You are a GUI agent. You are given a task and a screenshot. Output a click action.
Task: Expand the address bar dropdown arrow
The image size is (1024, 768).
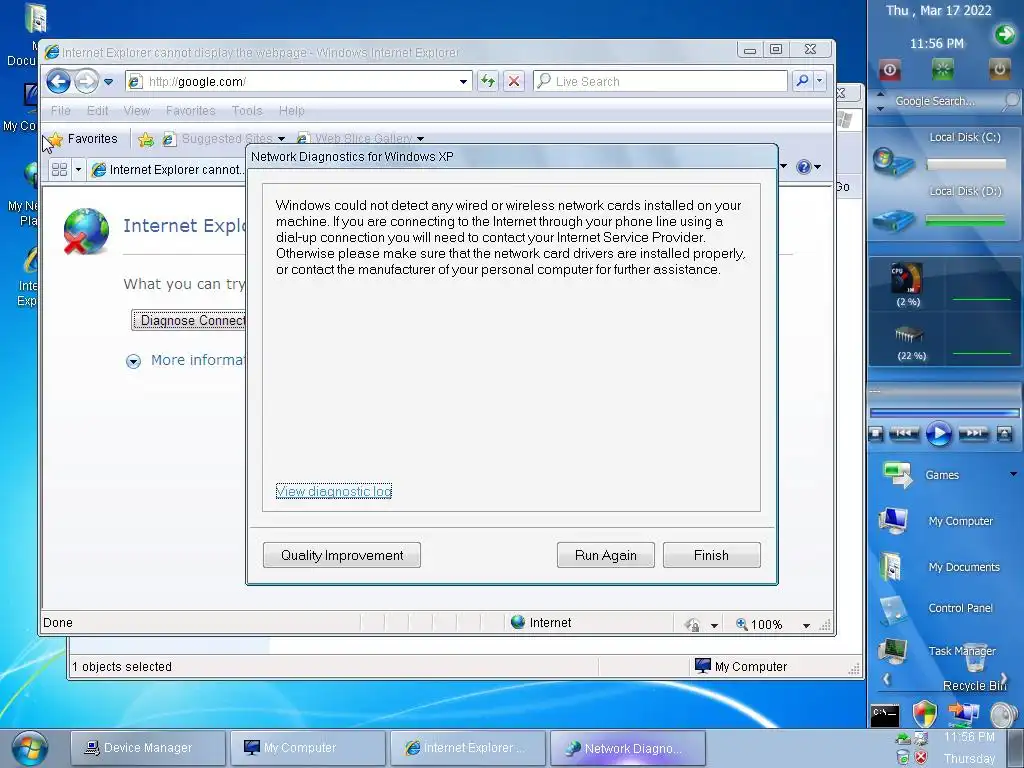point(463,82)
